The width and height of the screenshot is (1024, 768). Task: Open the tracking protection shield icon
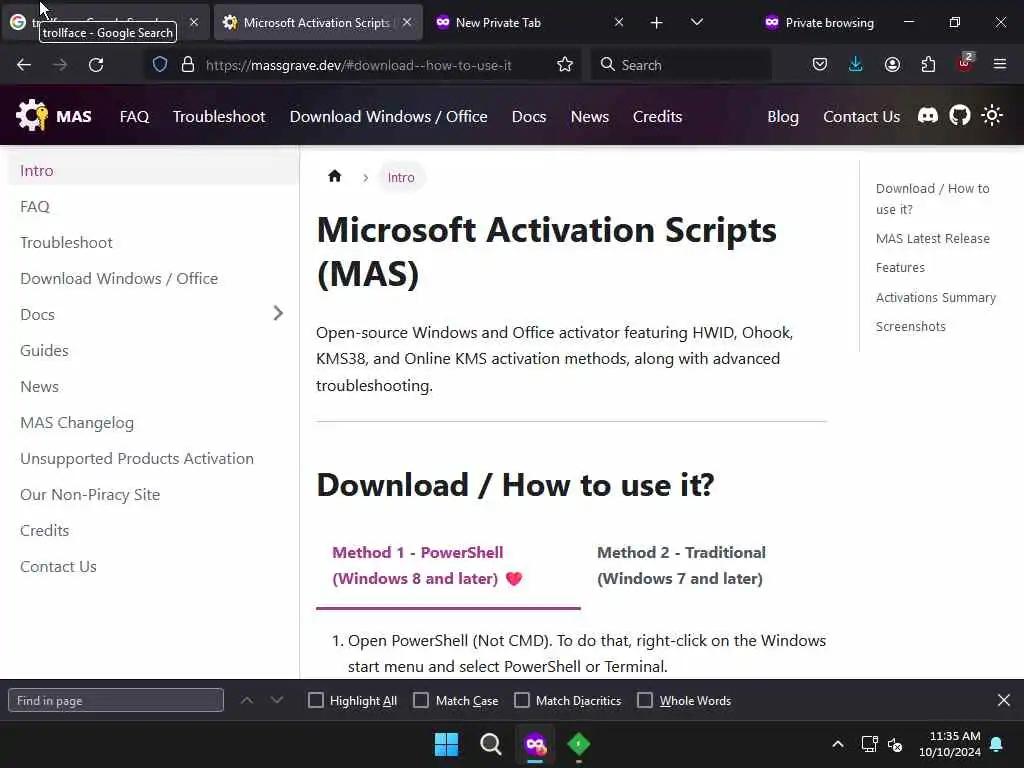pos(160,65)
